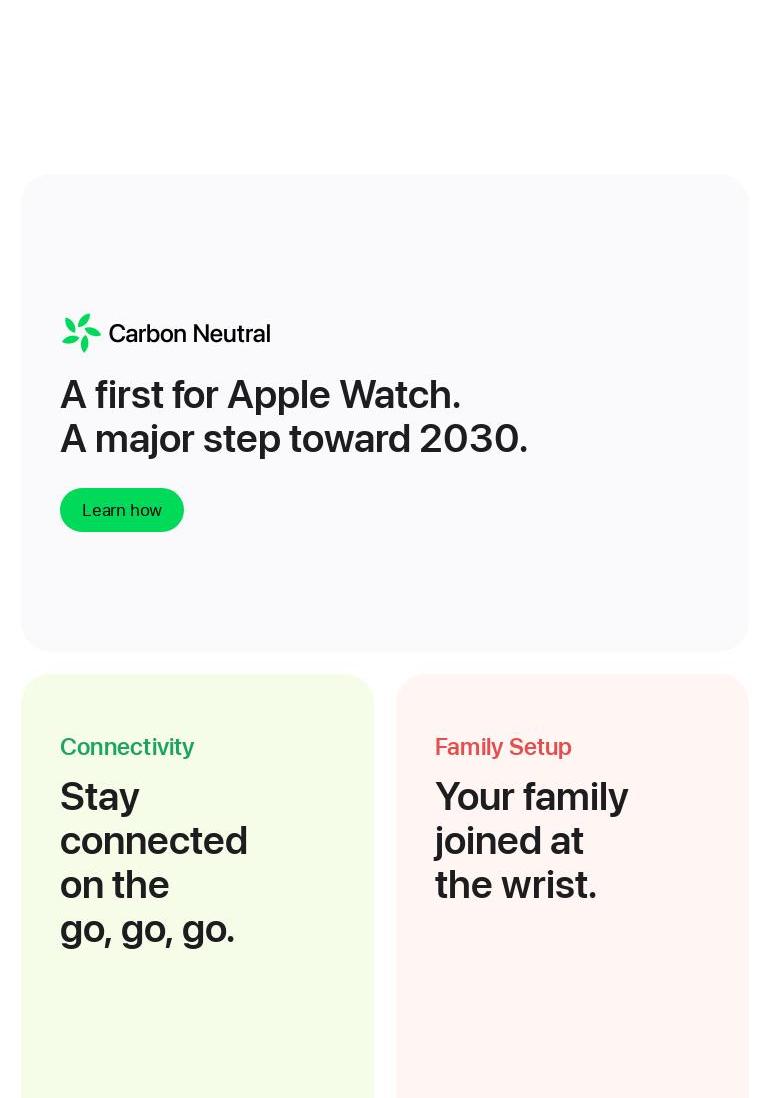Click the "2030." text in the headline
This screenshot has height=1098, width=770.
point(474,439)
